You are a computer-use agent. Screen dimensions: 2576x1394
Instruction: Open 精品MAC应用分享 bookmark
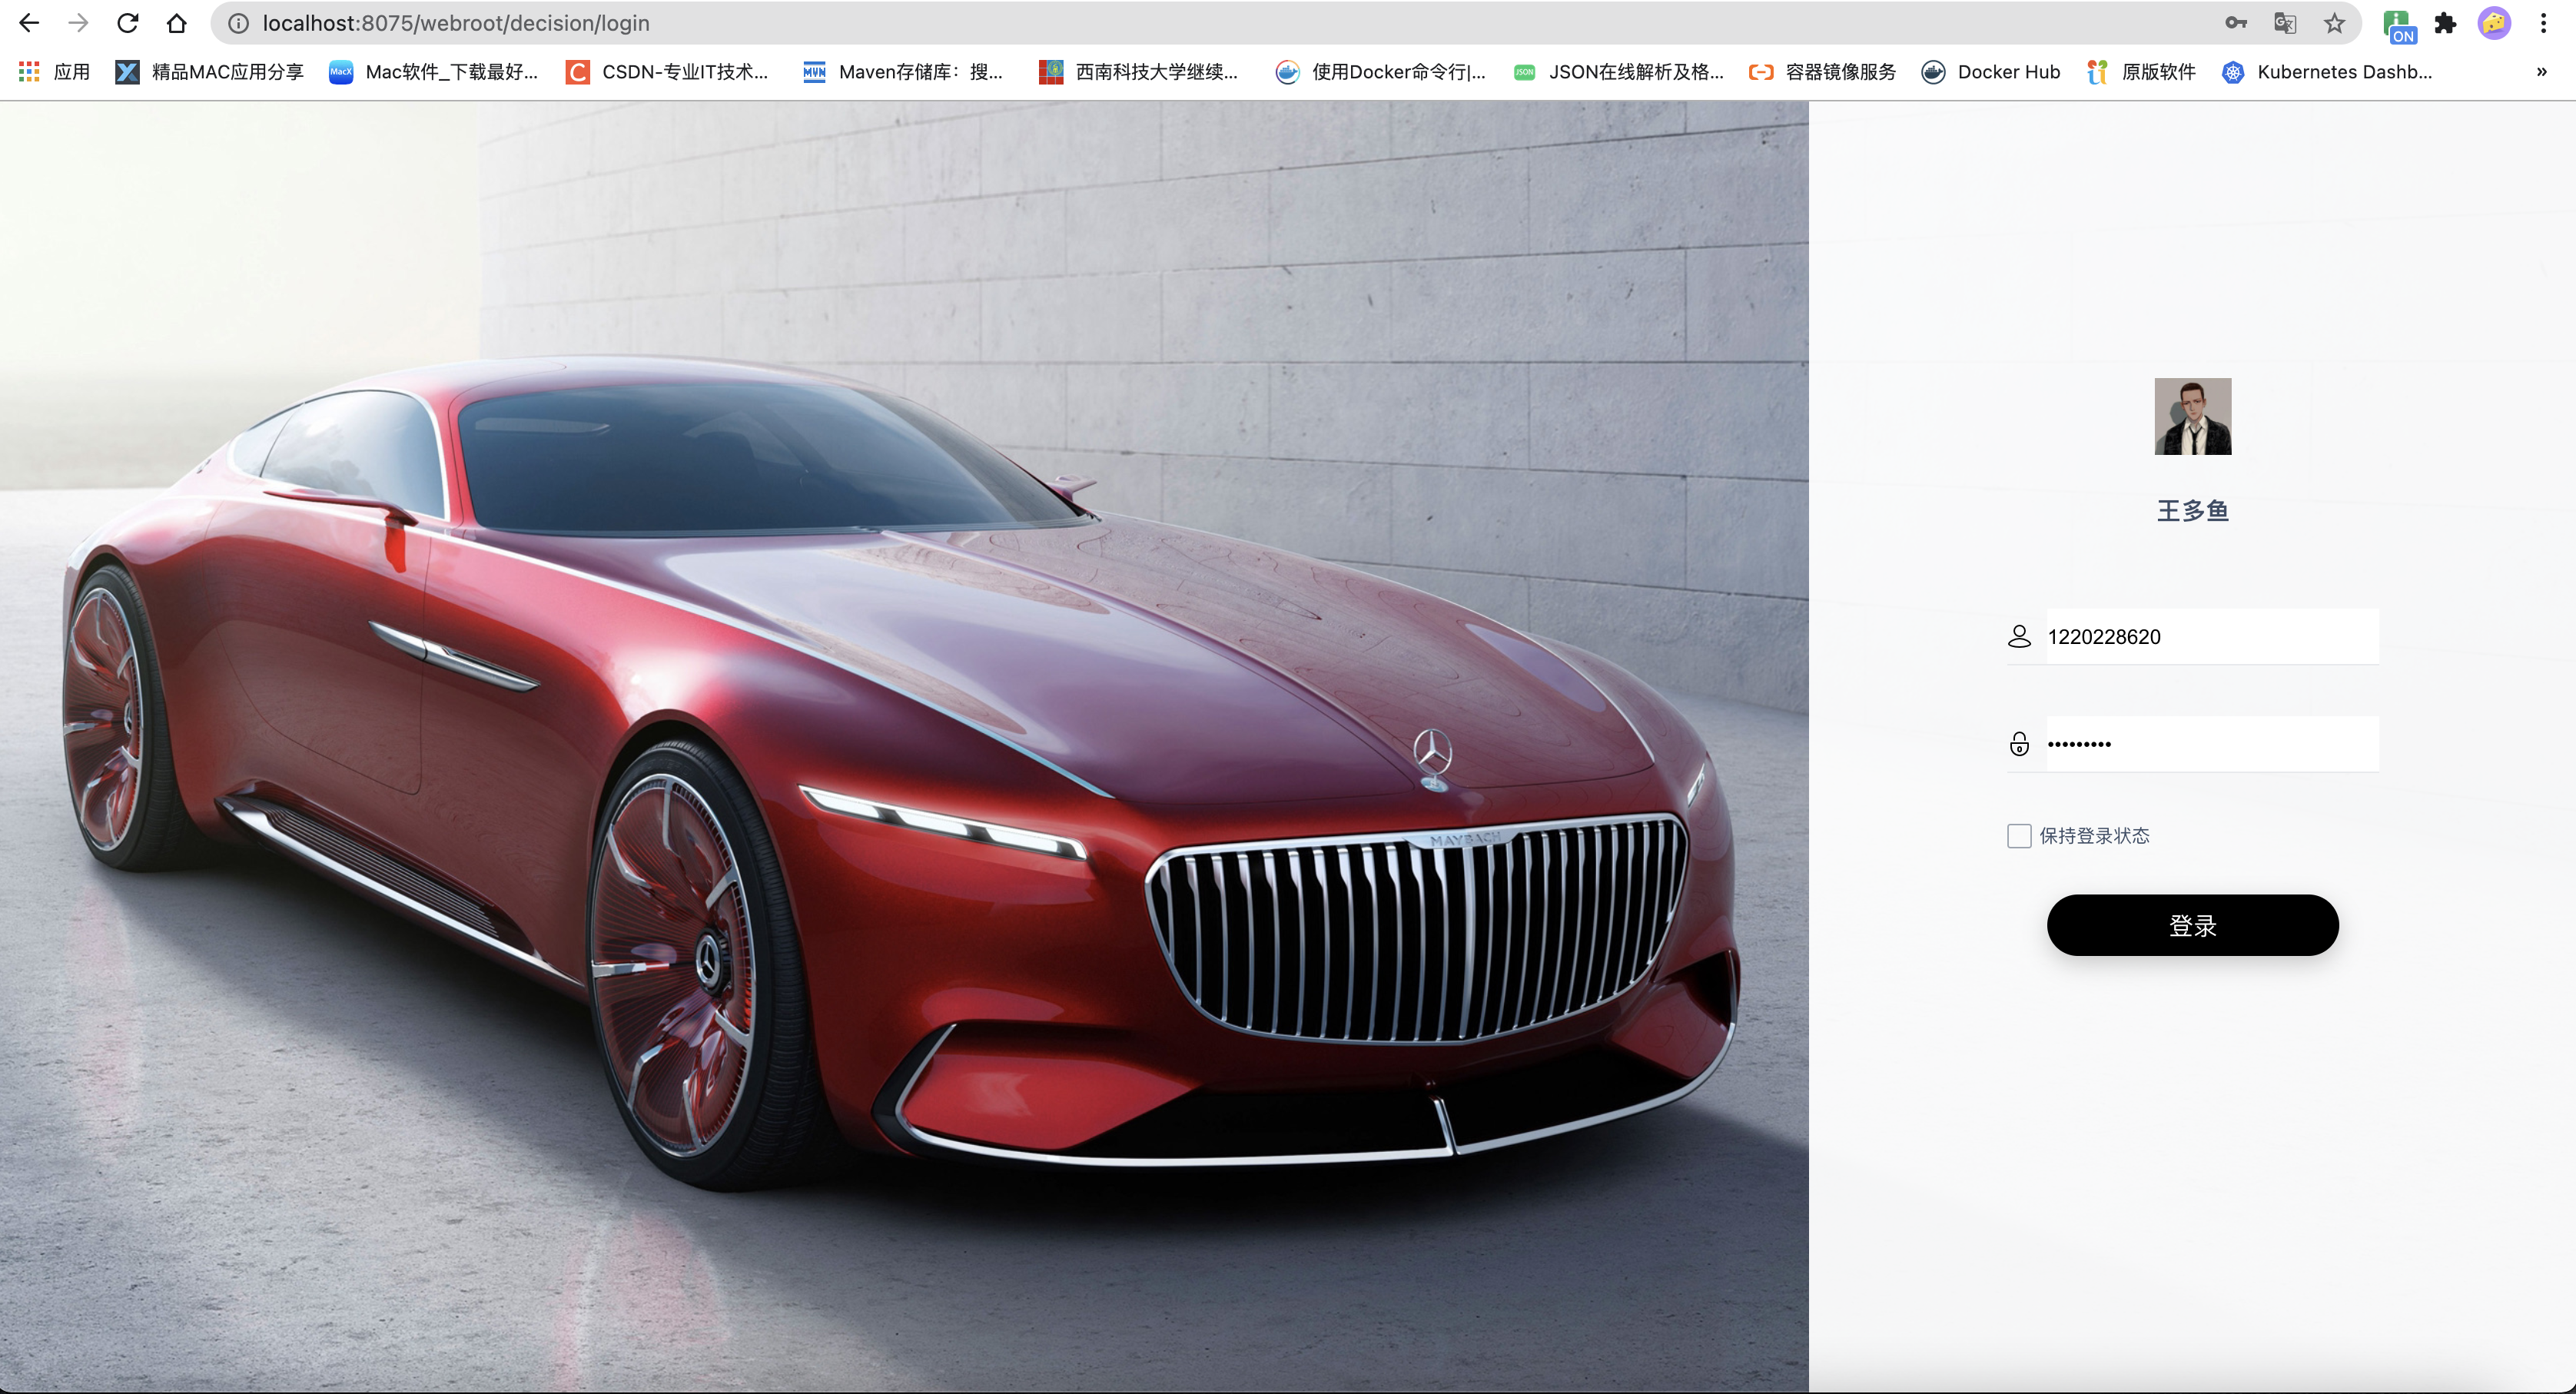[x=209, y=72]
